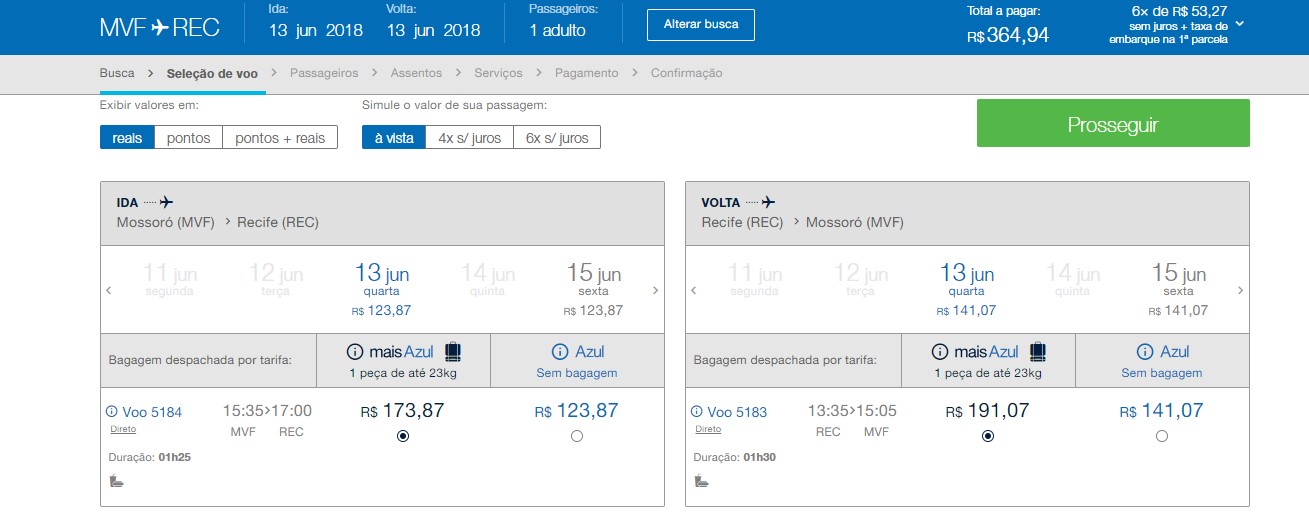Image resolution: width=1309 pixels, height=532 pixels.
Task: Select R$ 123,87 Azul fare radio button
Action: pyautogui.click(x=576, y=436)
